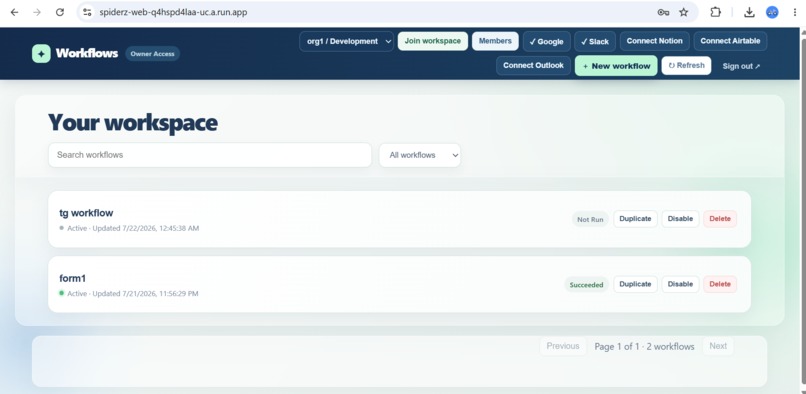Click the Previous page button
Screen dimensions: 806x394
pyautogui.click(x=563, y=346)
